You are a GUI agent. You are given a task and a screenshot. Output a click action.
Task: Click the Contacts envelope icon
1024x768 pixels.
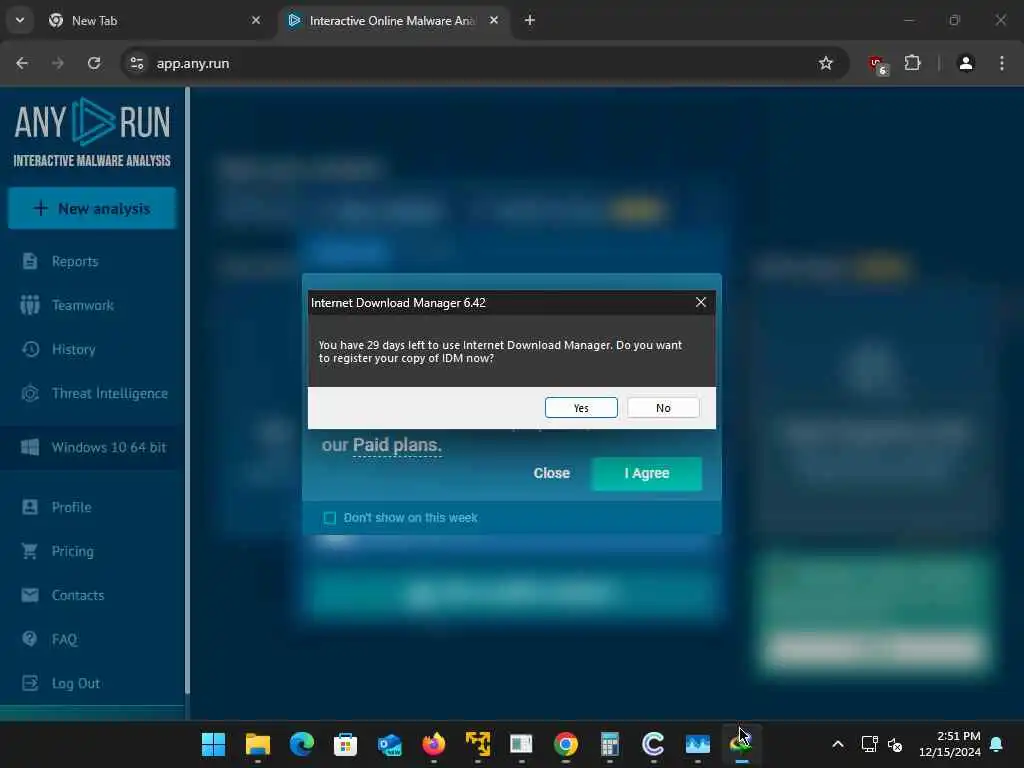tap(30, 595)
